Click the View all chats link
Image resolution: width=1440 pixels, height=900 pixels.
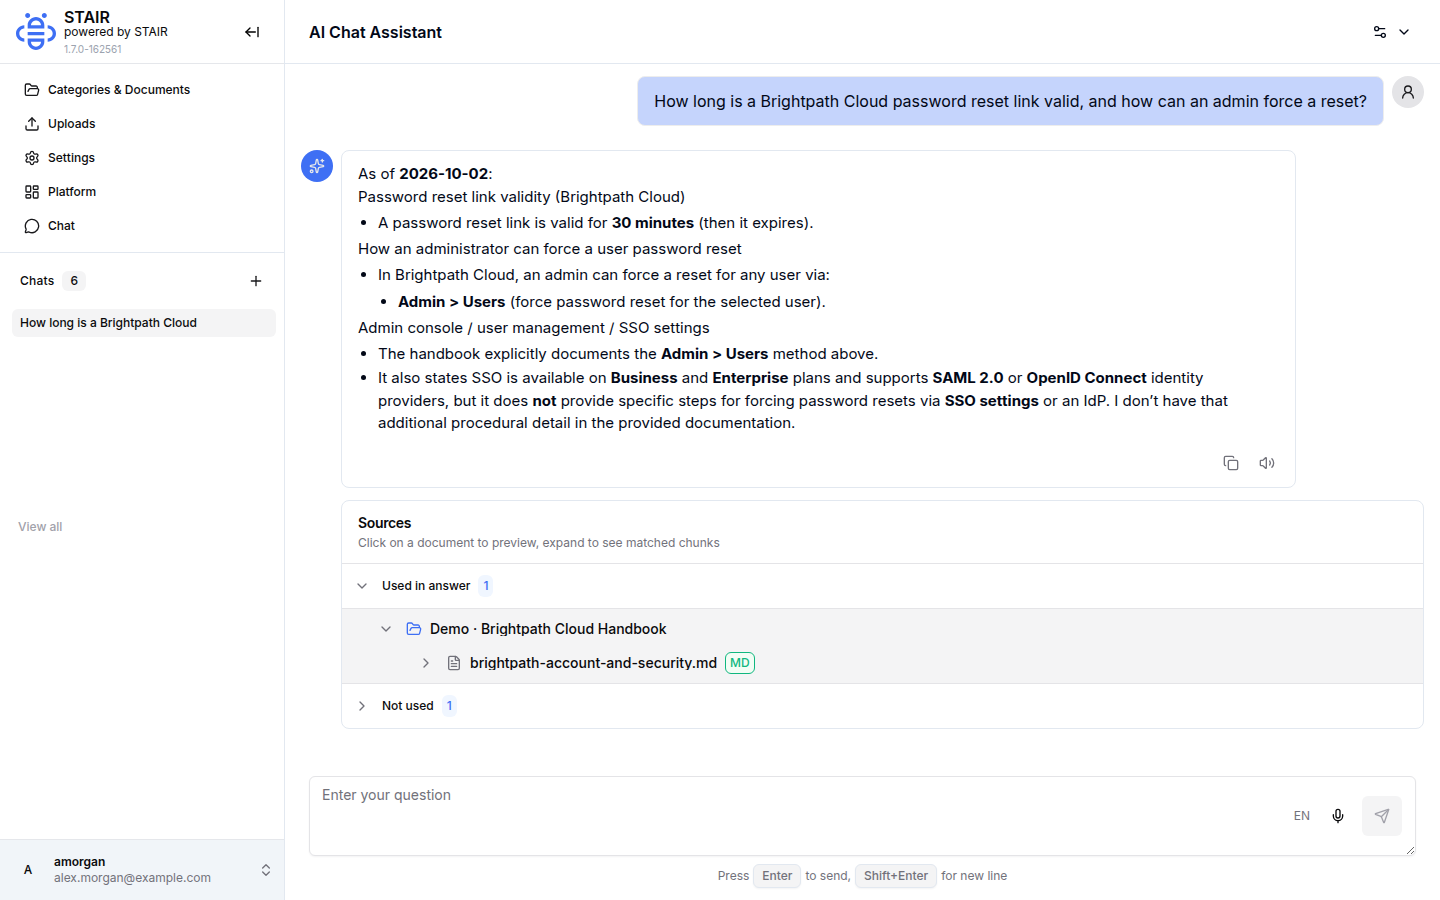(x=40, y=527)
